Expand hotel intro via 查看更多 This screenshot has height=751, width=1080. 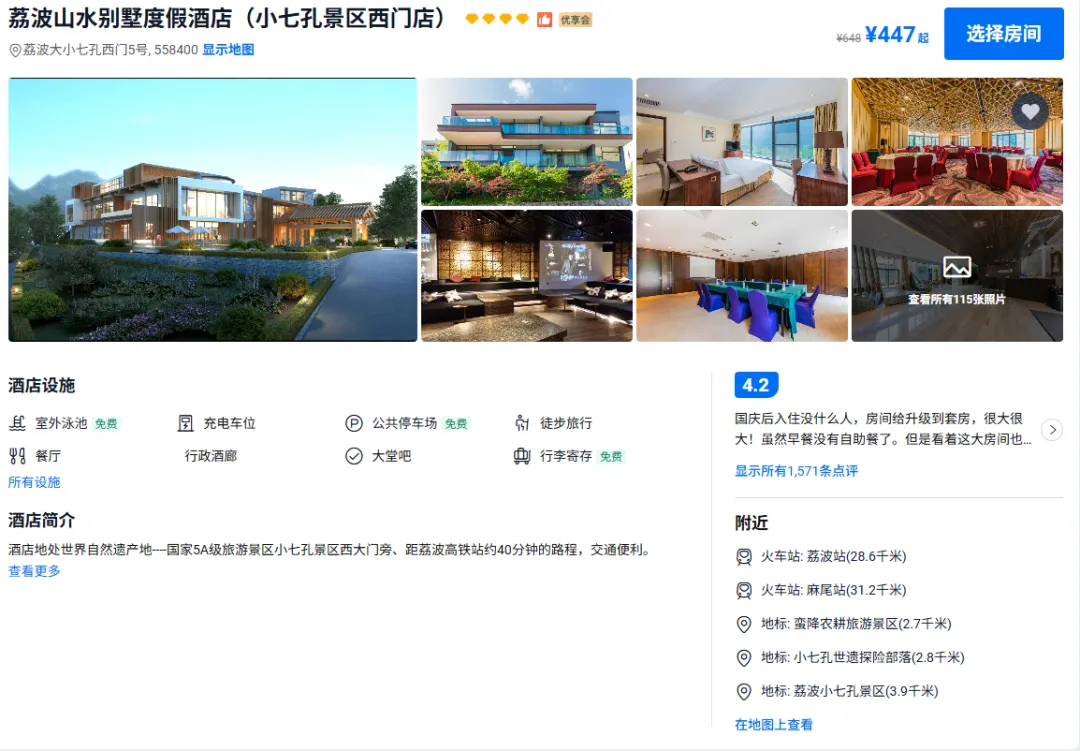click(x=34, y=571)
